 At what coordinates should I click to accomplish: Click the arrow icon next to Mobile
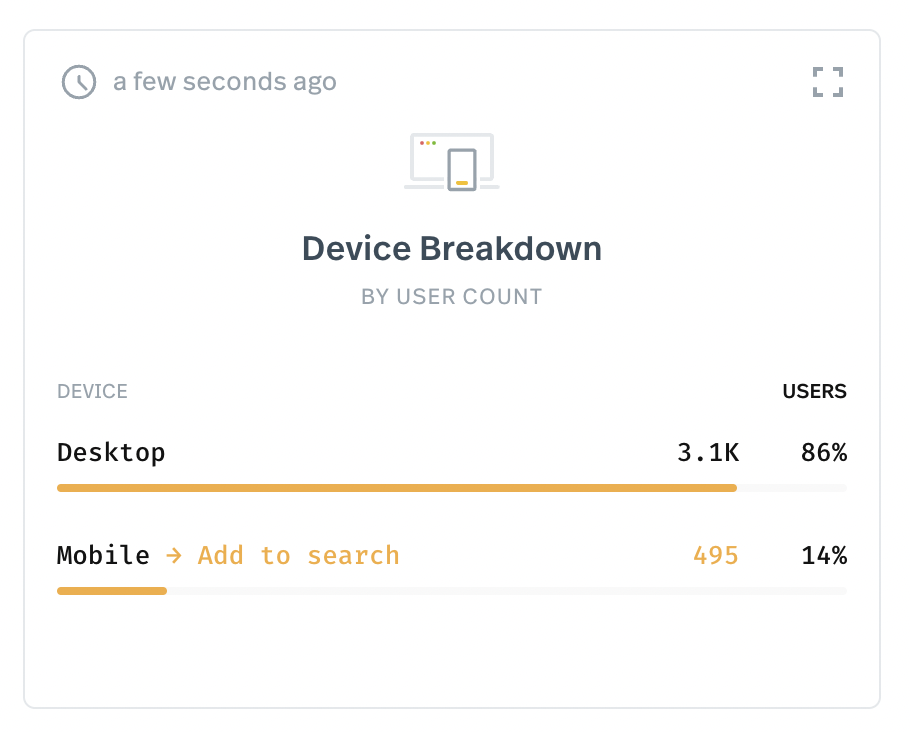pos(174,556)
